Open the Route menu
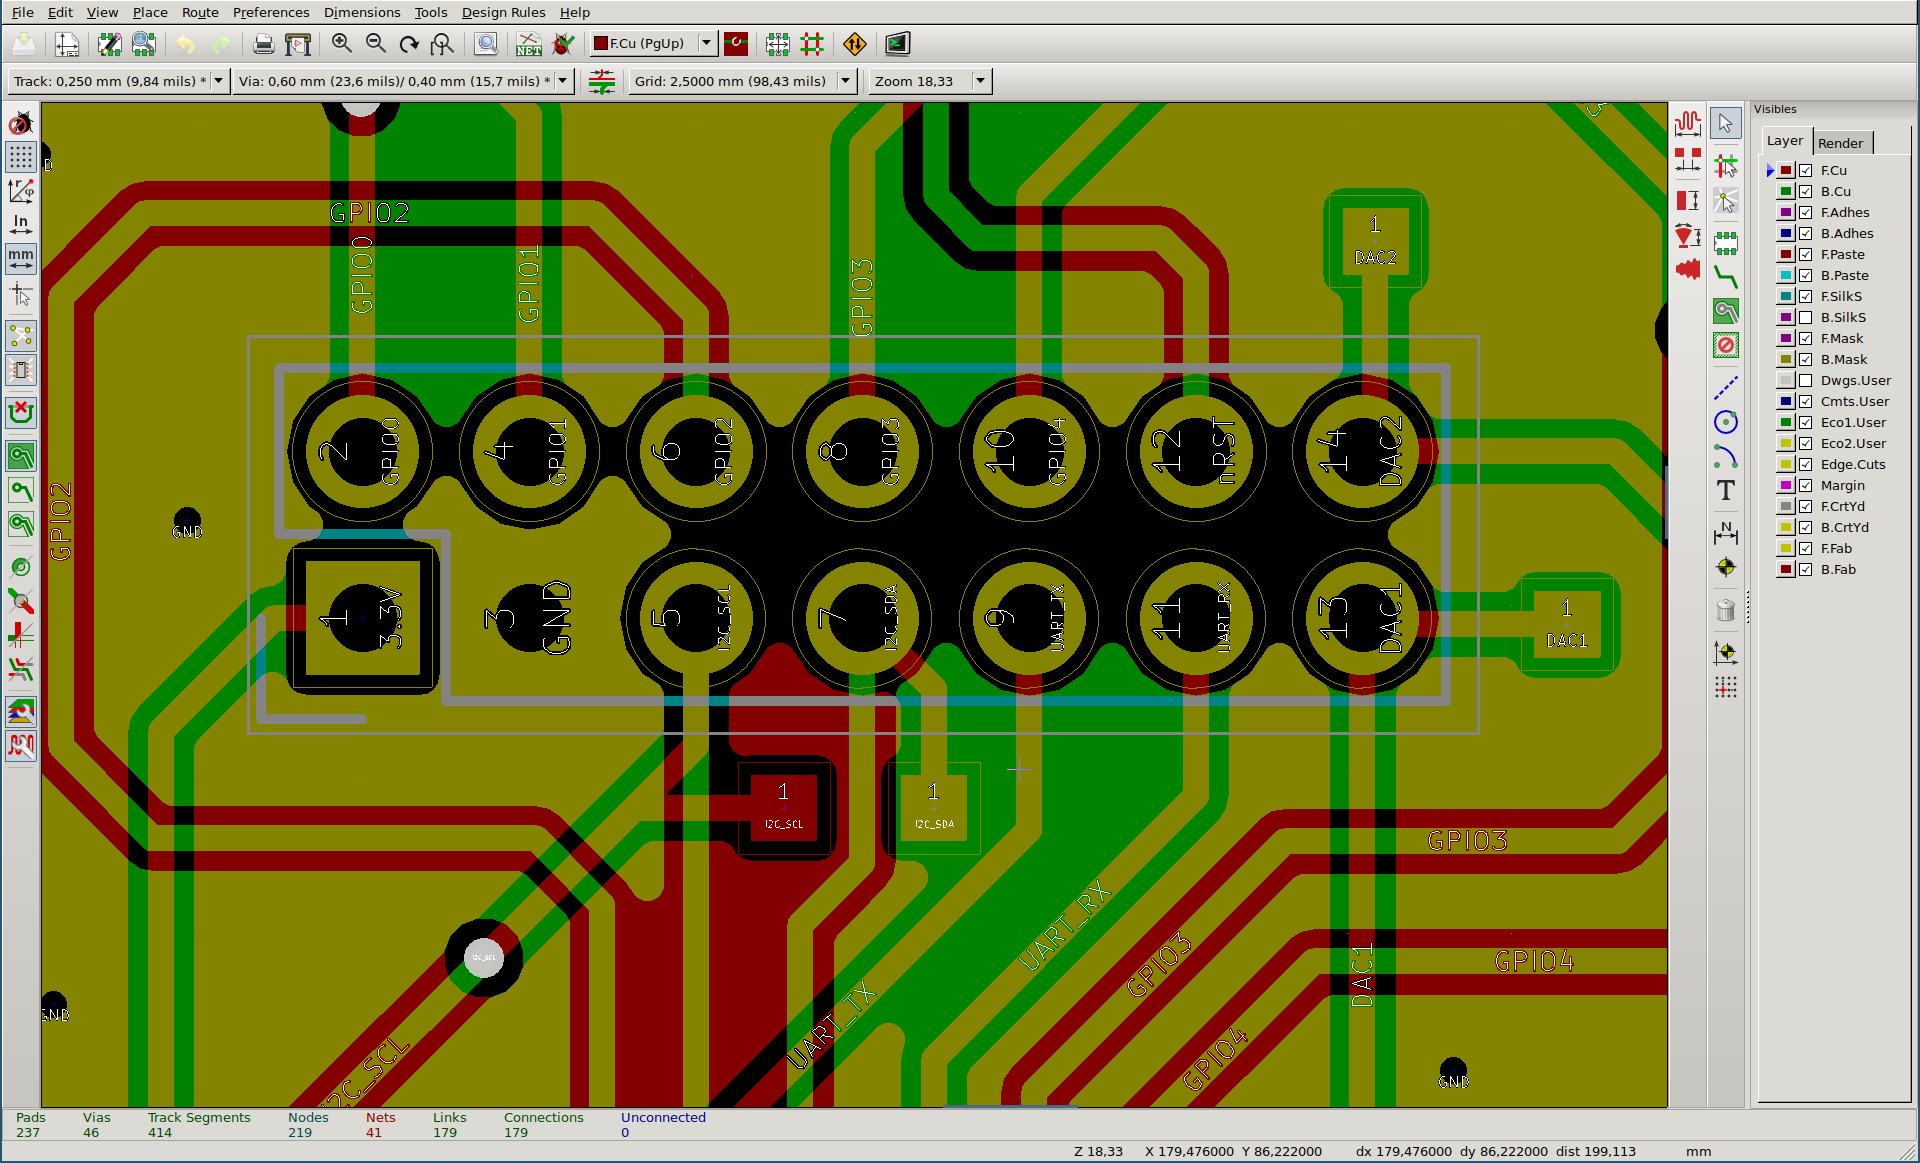1920x1163 pixels. click(x=200, y=12)
